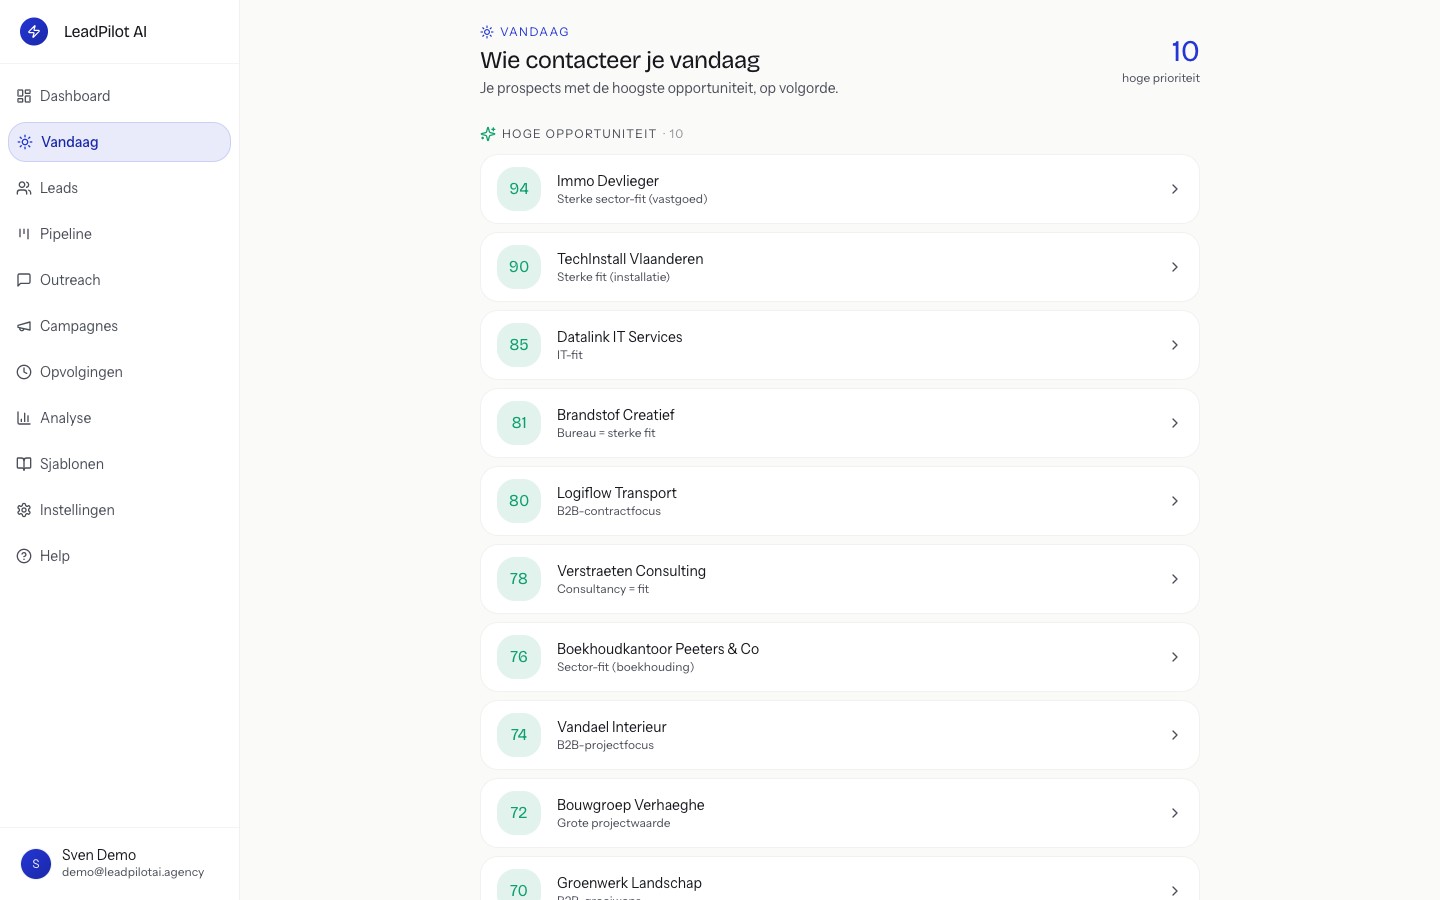The image size is (1440, 900).
Task: Open the Pipeline section
Action: 119,234
